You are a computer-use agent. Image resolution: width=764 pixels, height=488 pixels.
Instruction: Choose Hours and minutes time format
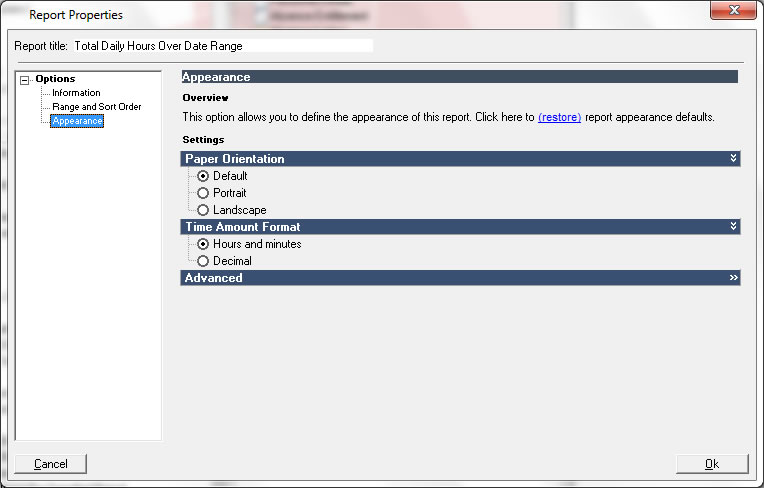point(203,244)
